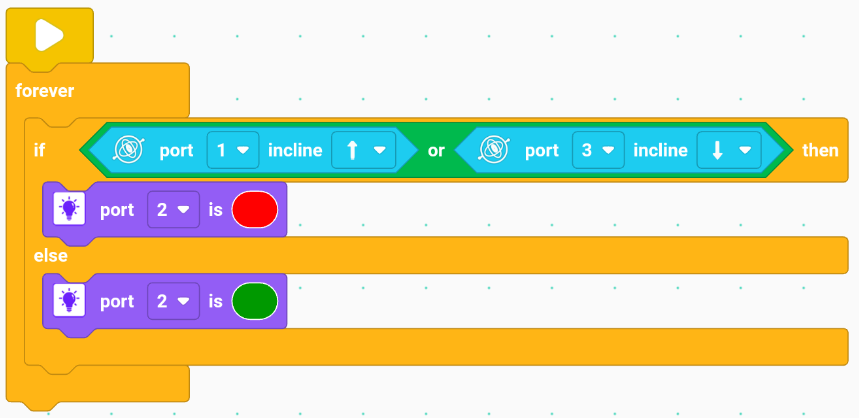The height and width of the screenshot is (418, 859).
Task: Expand the incline up direction dropdown arrow
Action: tap(379, 150)
